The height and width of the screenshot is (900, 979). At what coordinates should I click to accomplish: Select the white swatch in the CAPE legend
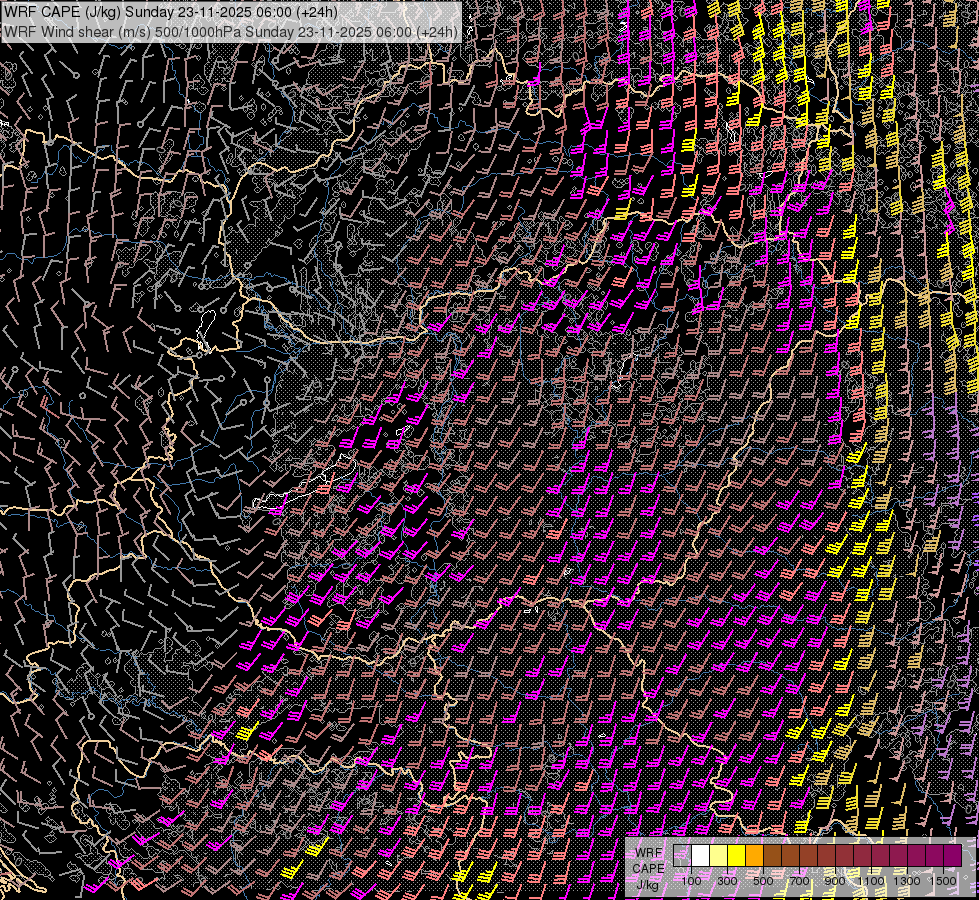(701, 856)
